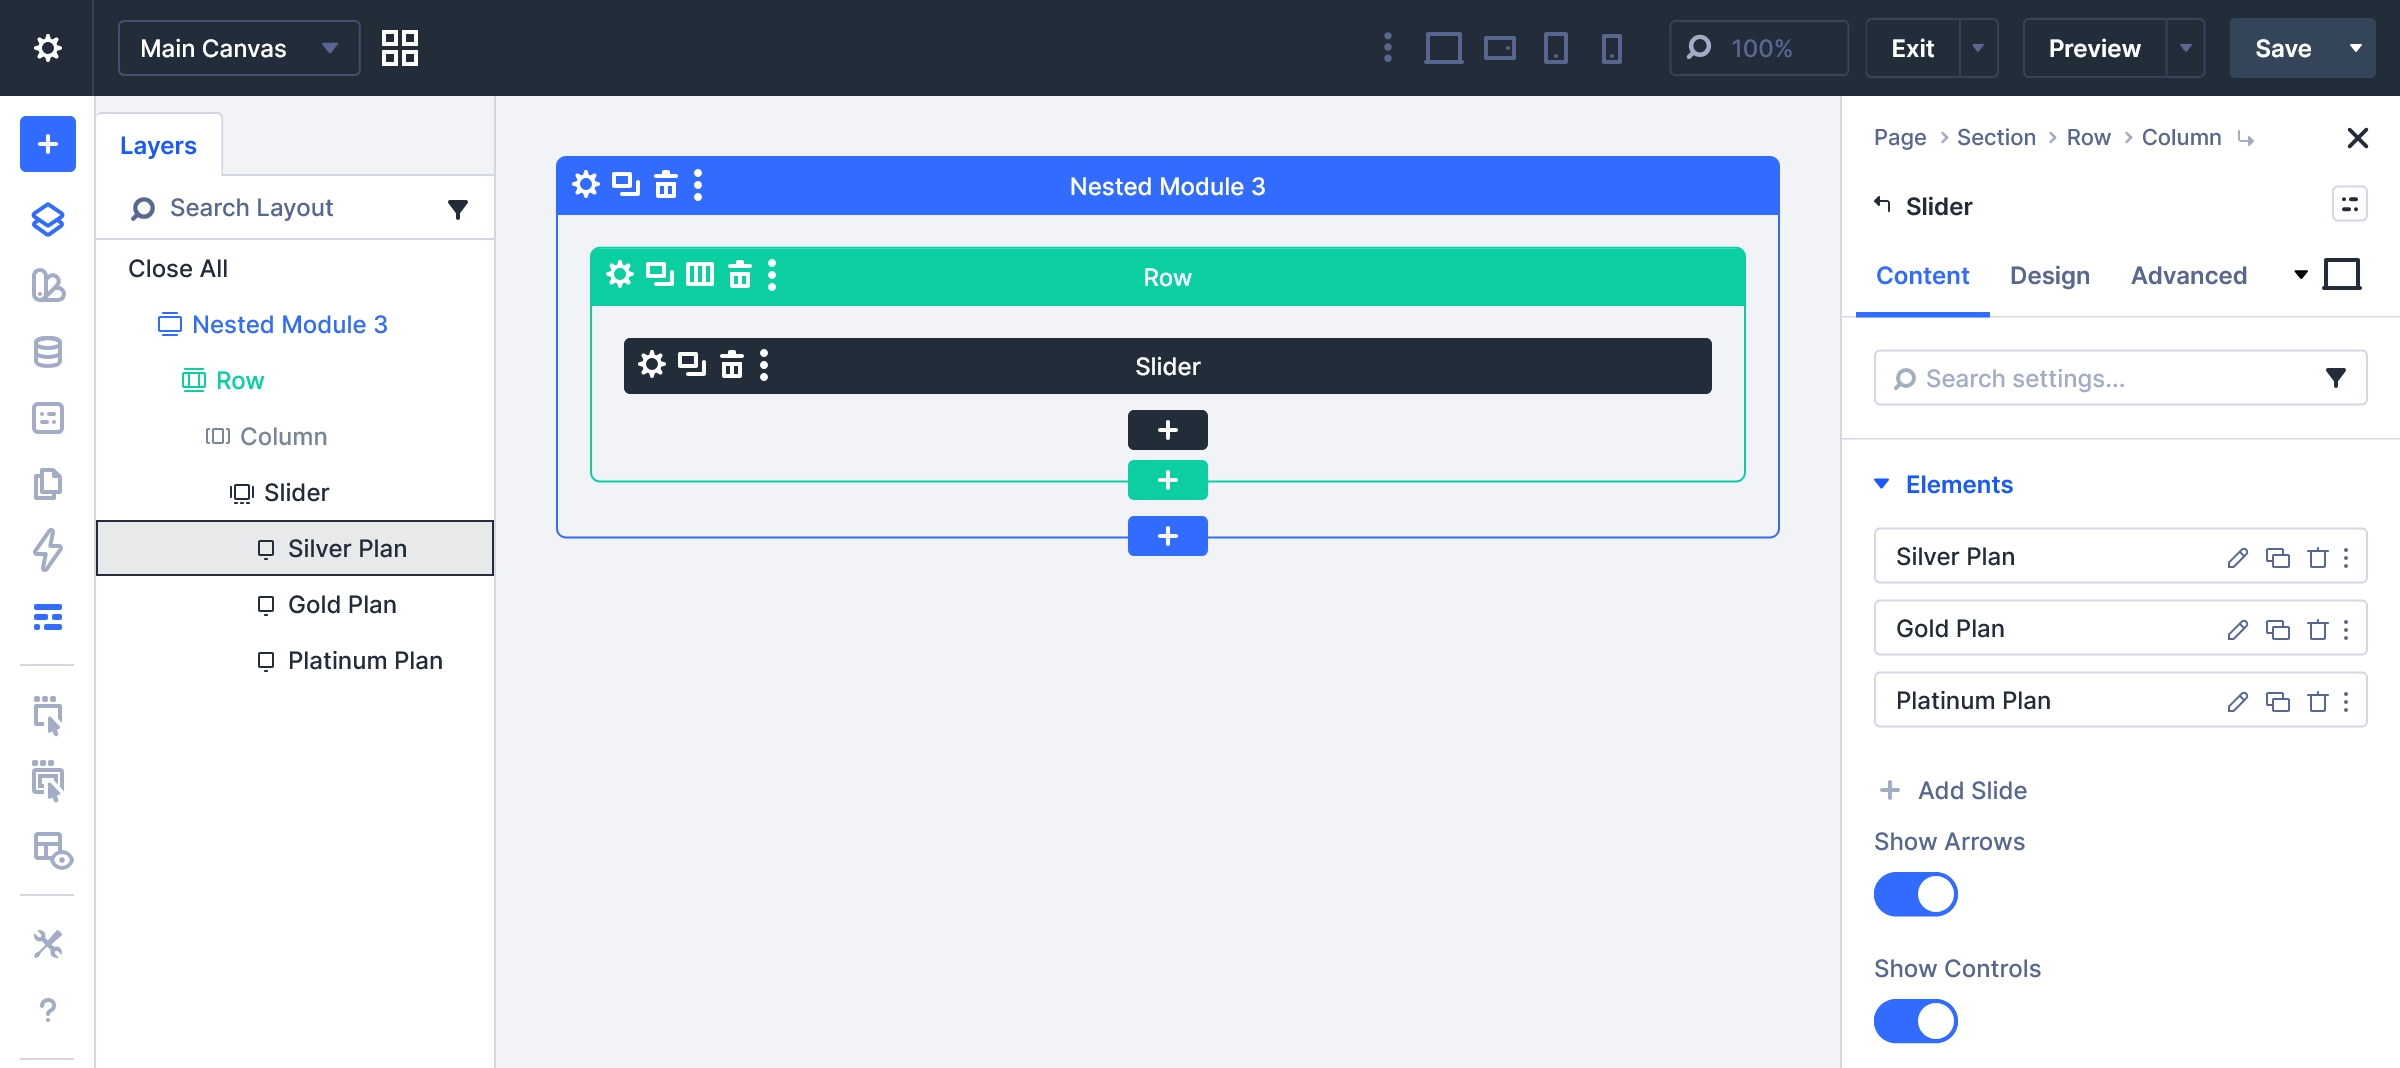This screenshot has height=1068, width=2400.
Task: Open the Advanced tab
Action: 2189,275
